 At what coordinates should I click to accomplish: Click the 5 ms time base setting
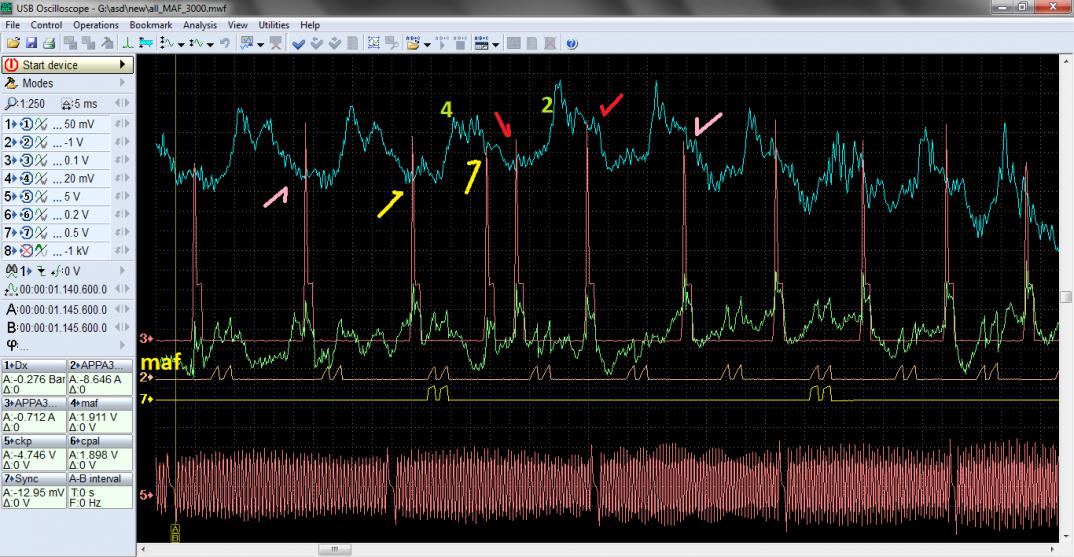pyautogui.click(x=79, y=104)
